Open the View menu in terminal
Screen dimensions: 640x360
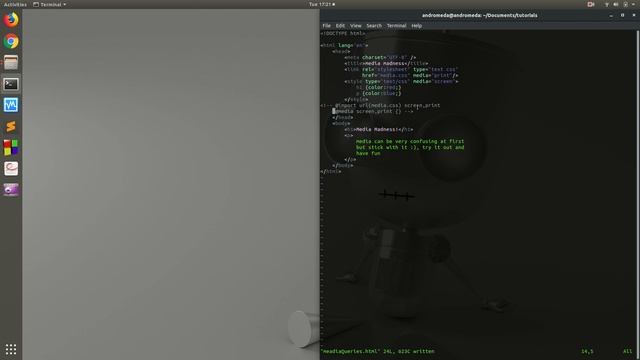click(x=356, y=26)
